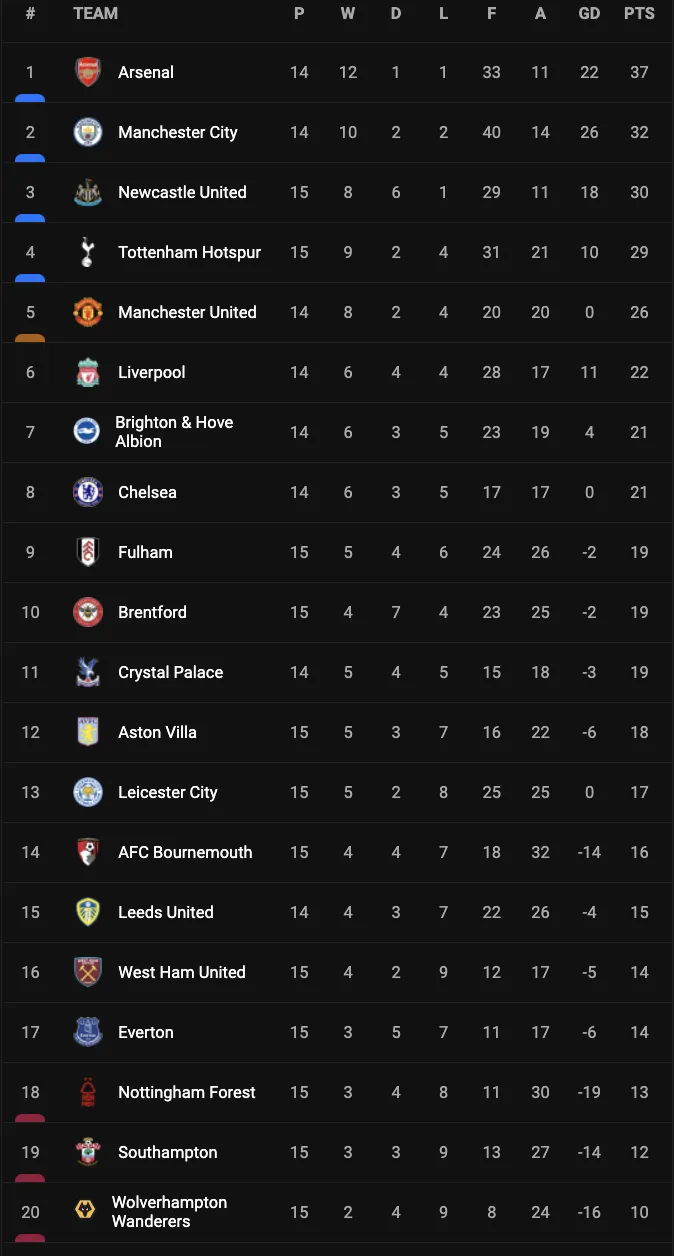Open the Manchester United crest
The width and height of the screenshot is (674, 1256).
pyautogui.click(x=88, y=312)
